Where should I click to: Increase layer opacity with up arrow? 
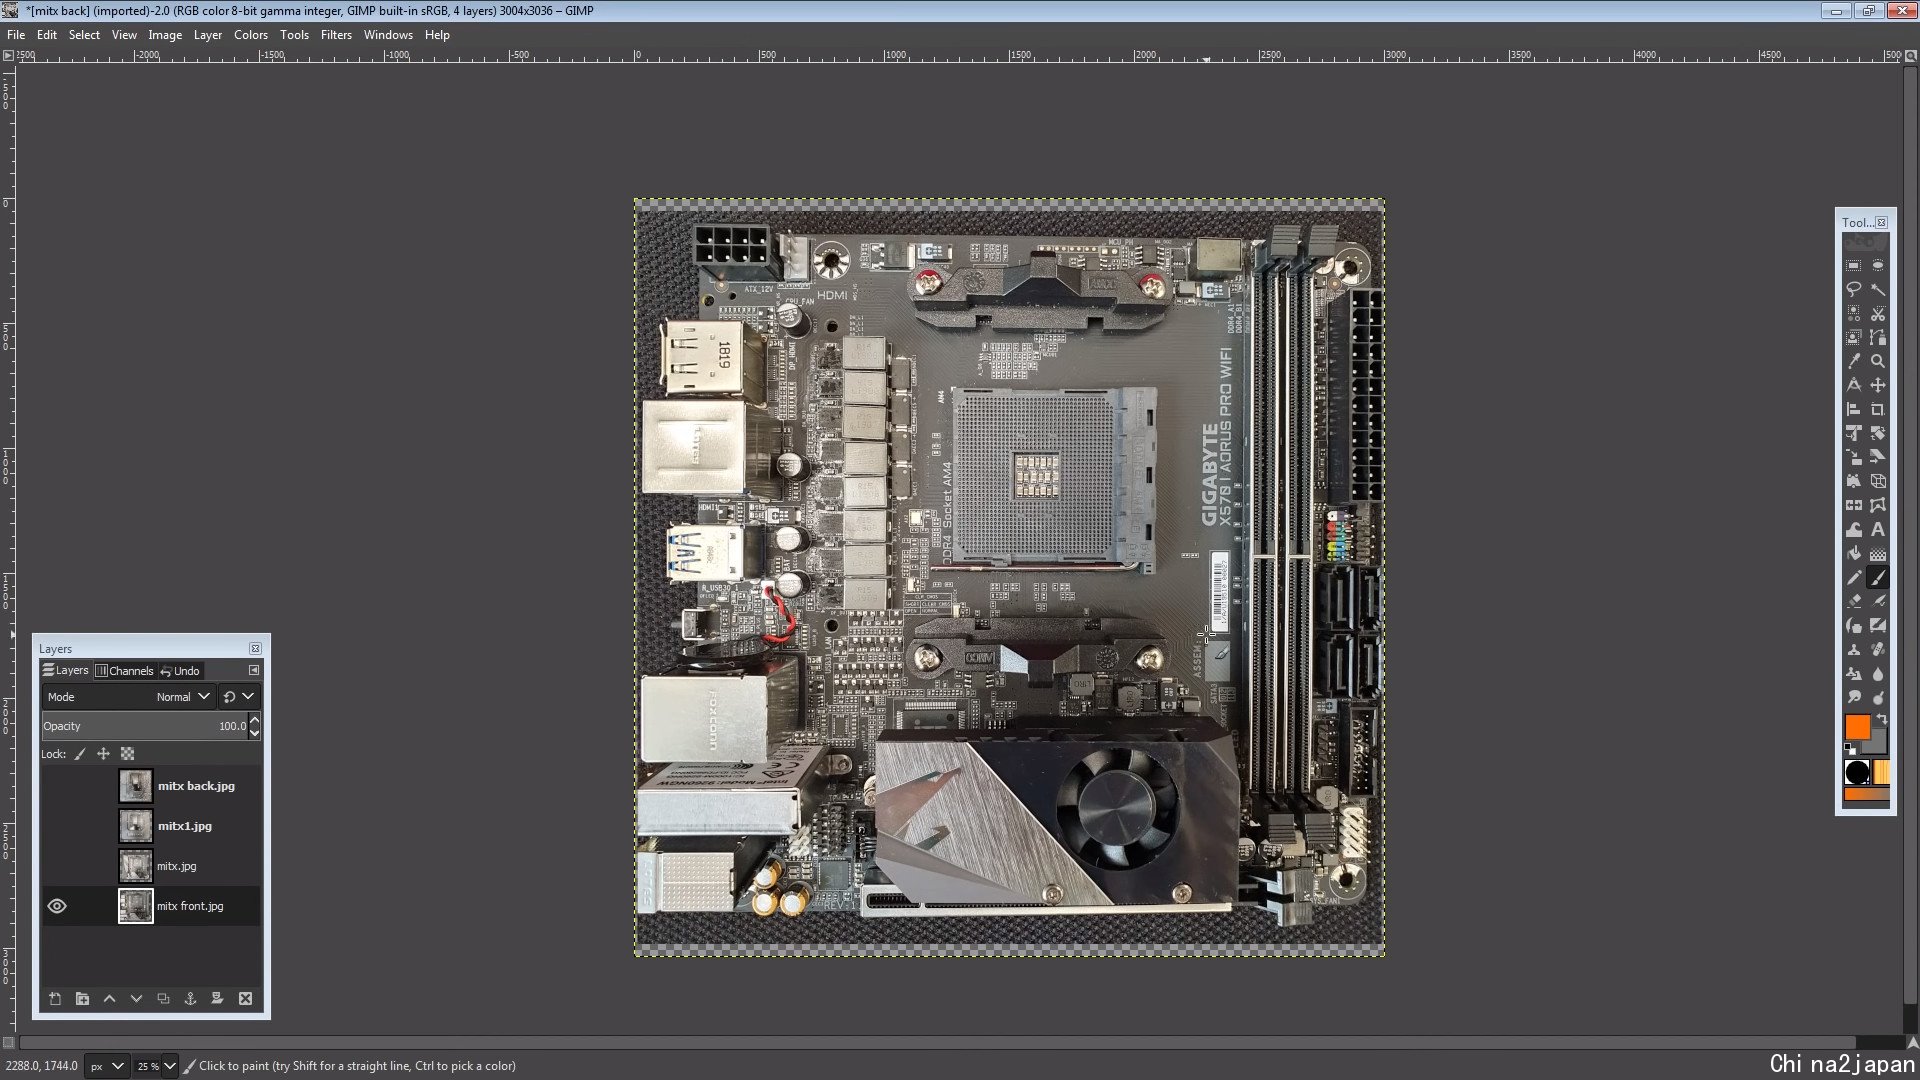coord(255,720)
